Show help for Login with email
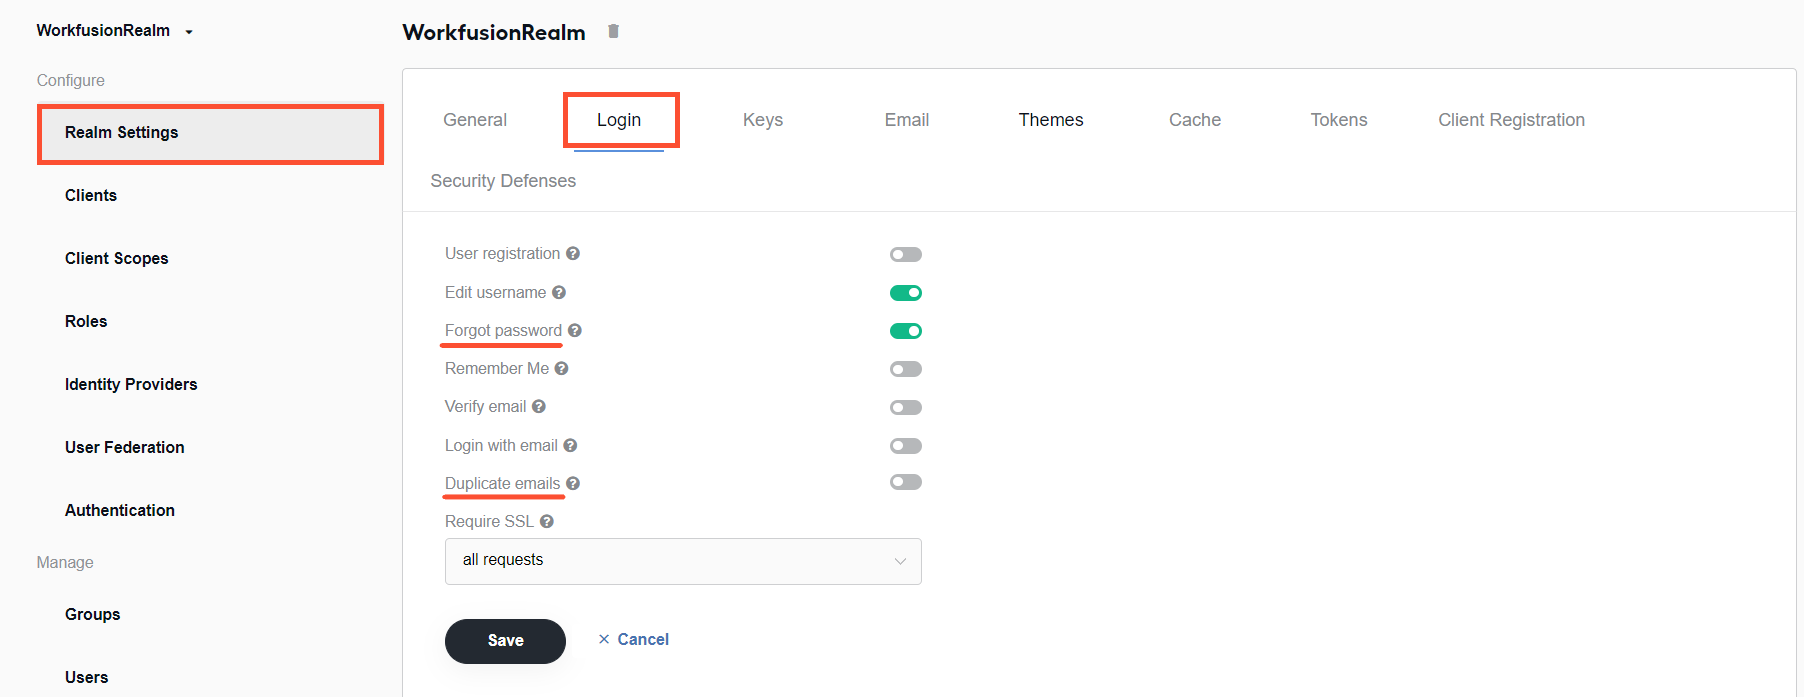Image resolution: width=1804 pixels, height=697 pixels. (x=570, y=446)
